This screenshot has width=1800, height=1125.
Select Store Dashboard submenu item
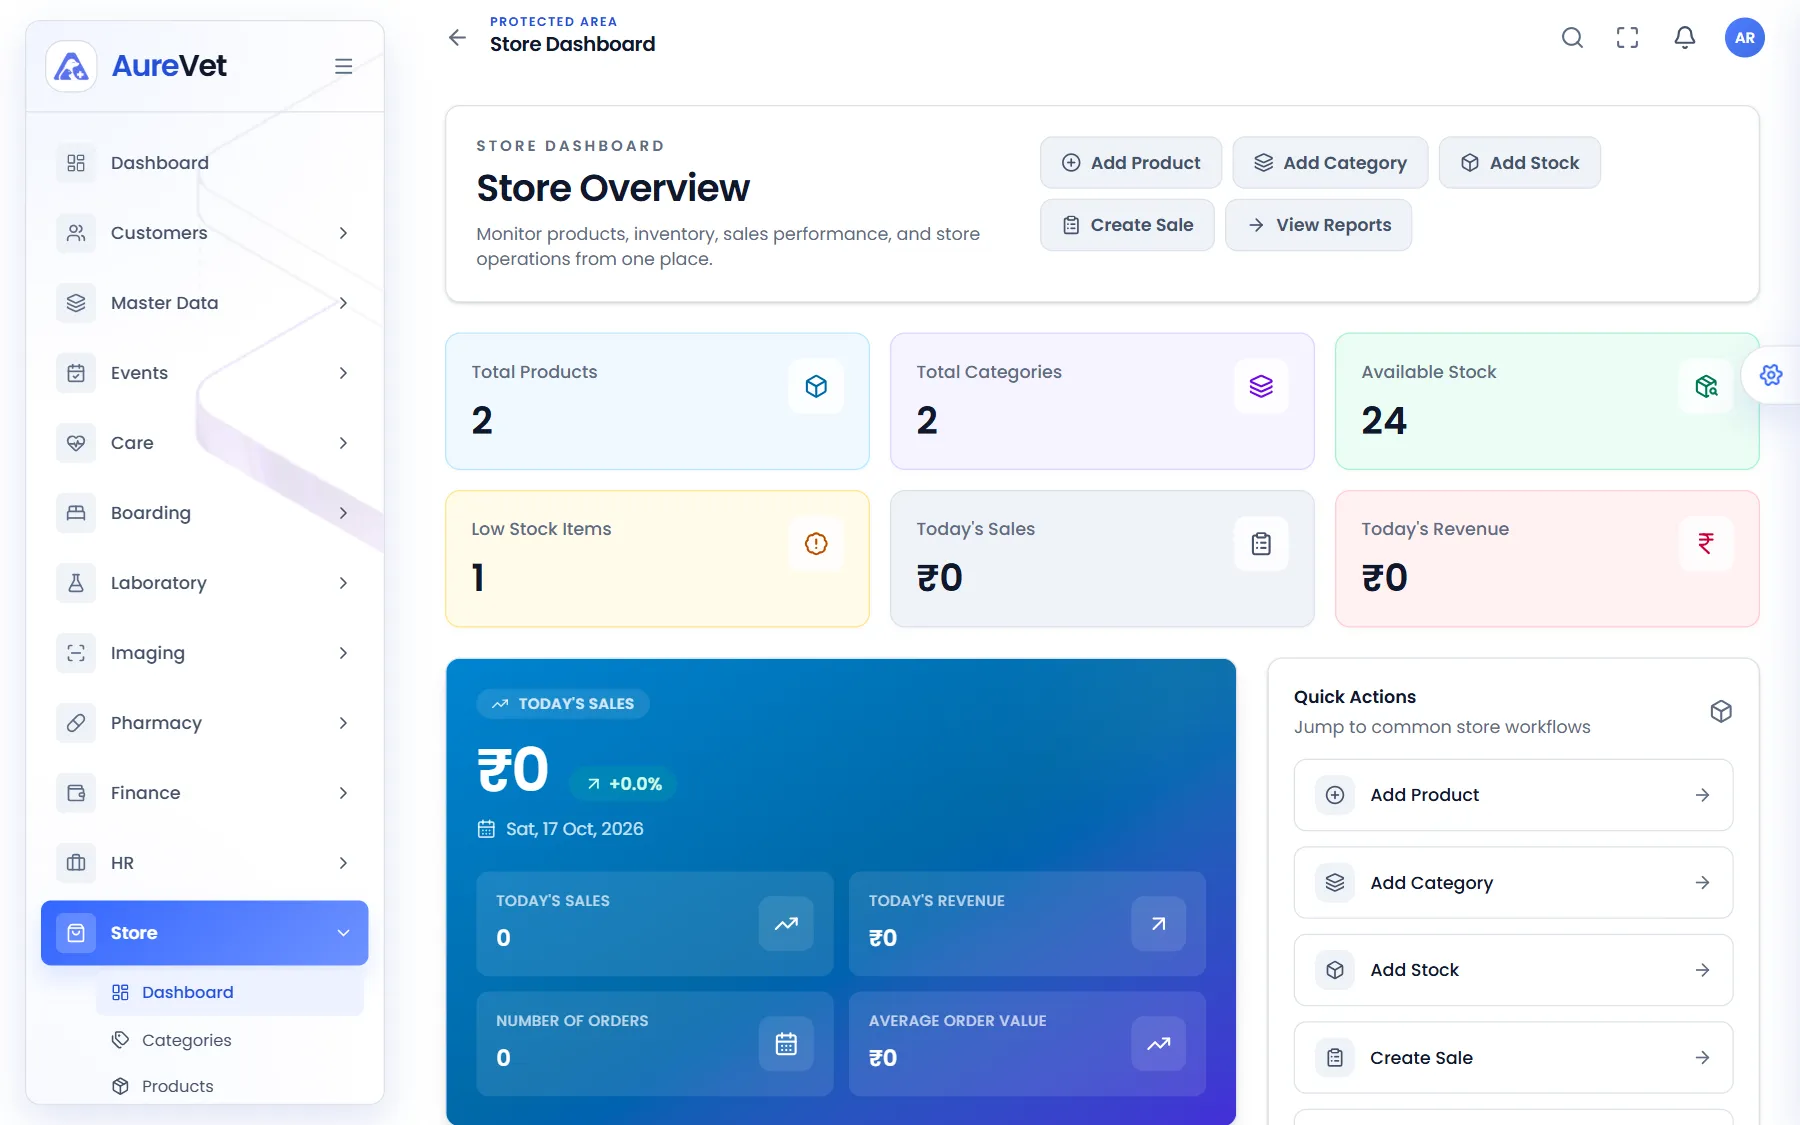pyautogui.click(x=230, y=992)
